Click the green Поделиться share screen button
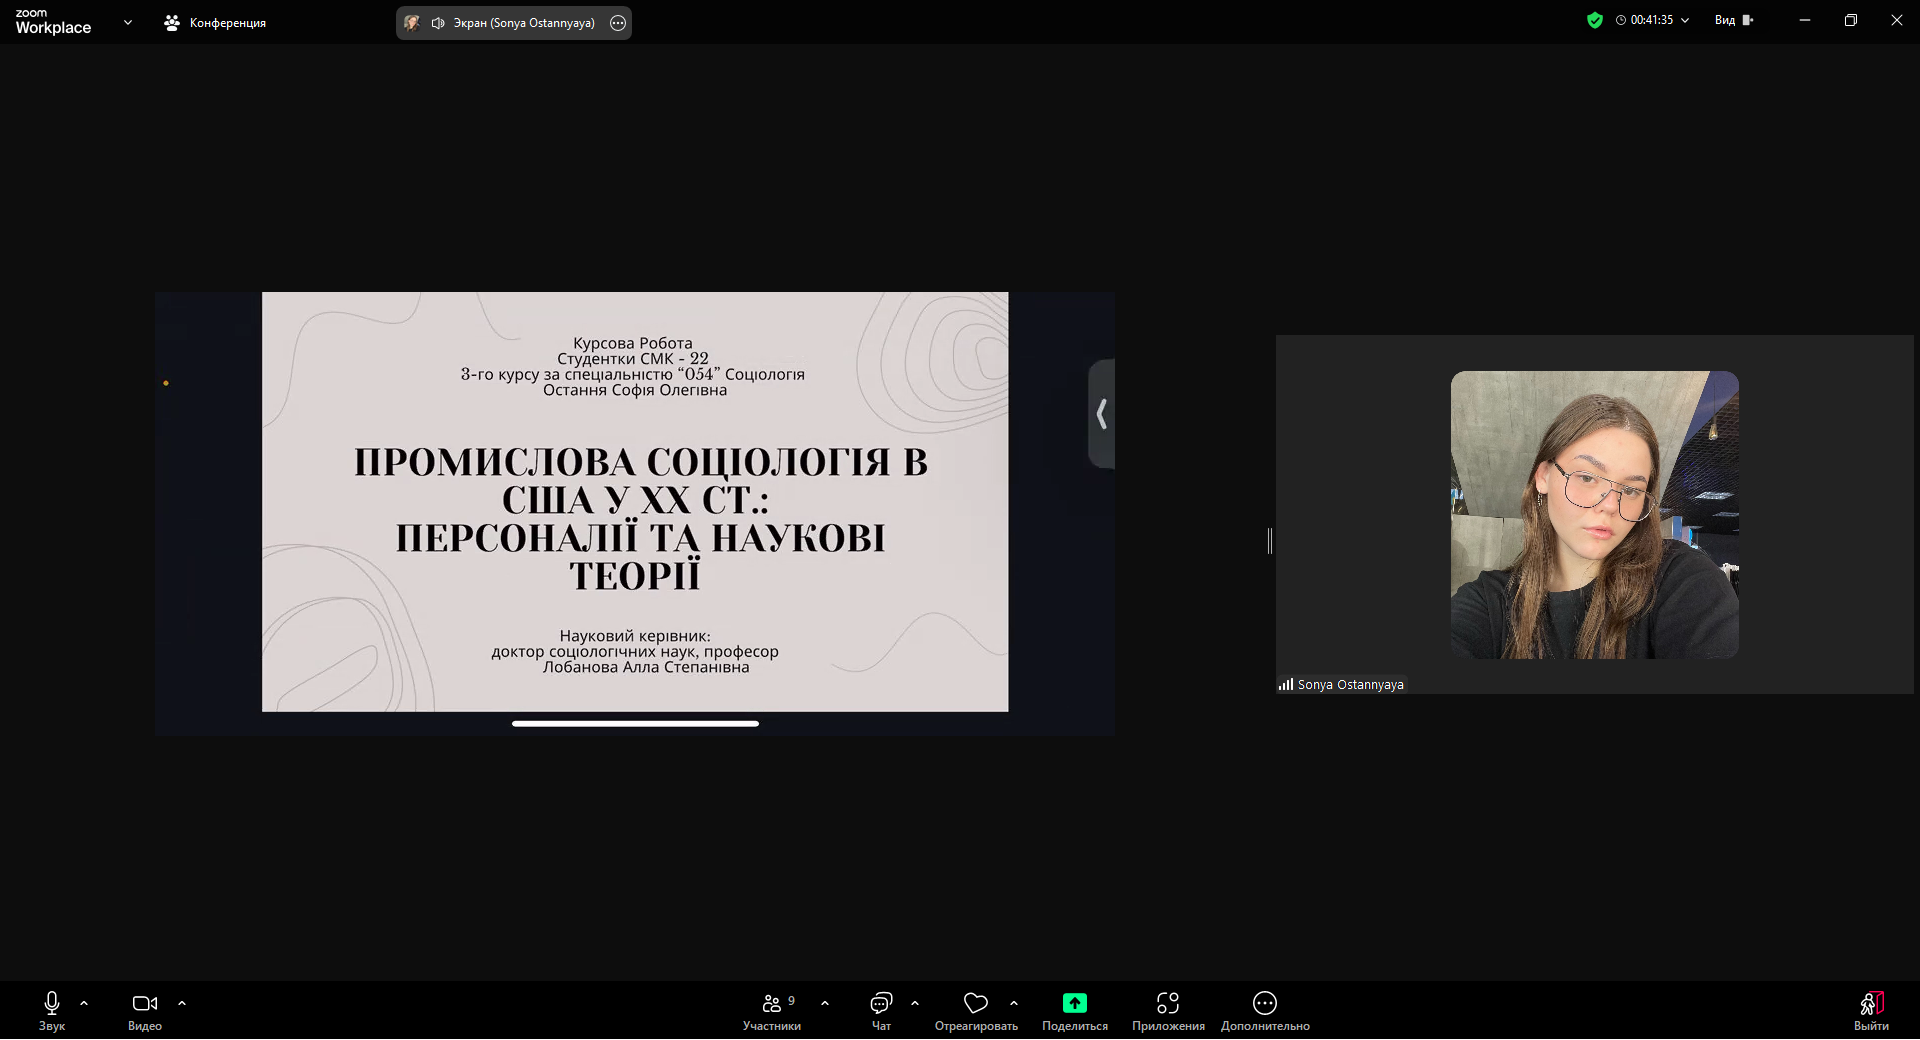1920x1040 pixels. pos(1075,1003)
